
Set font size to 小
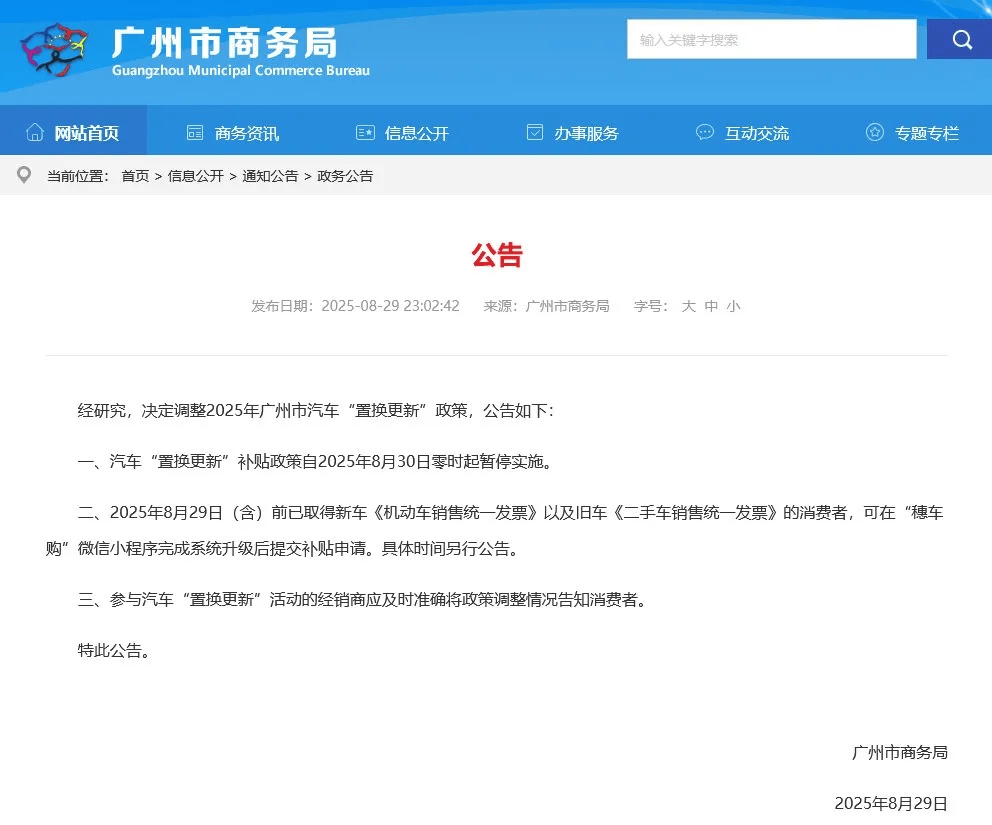click(x=733, y=306)
